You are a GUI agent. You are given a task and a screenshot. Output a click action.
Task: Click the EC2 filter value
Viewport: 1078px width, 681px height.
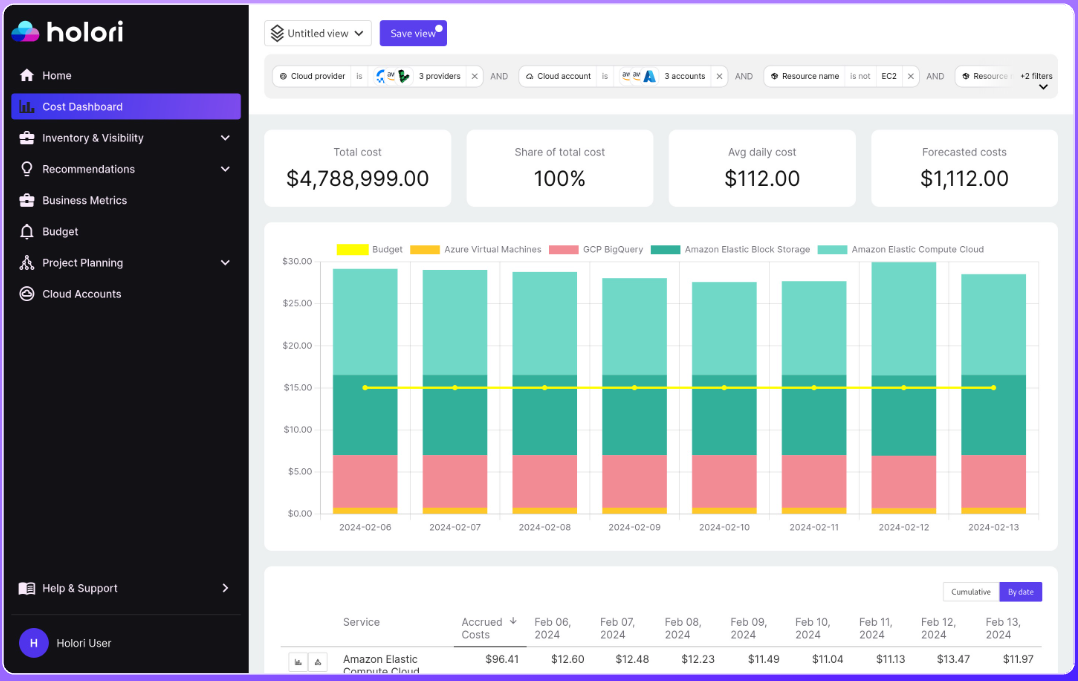point(889,76)
